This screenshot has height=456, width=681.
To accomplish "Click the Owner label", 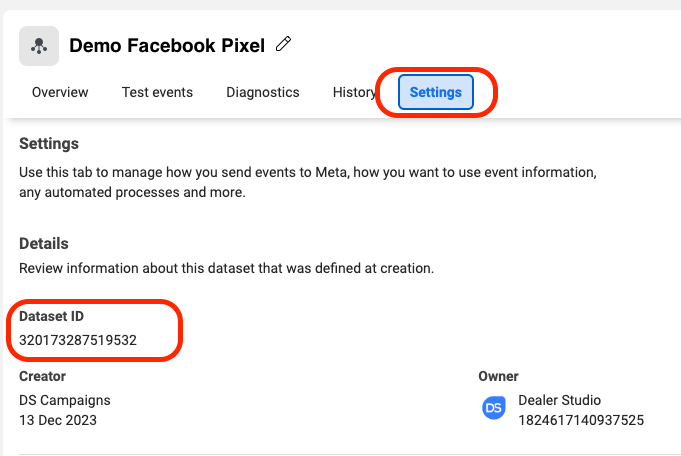I will point(498,376).
